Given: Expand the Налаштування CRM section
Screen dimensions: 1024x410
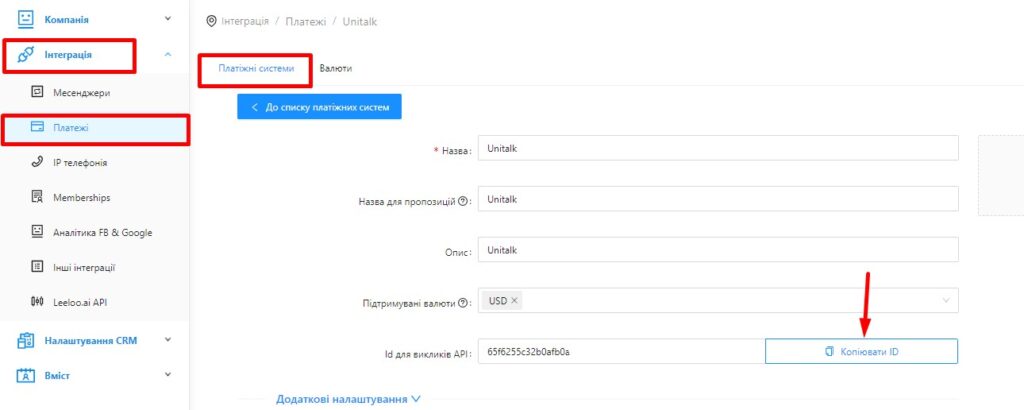Looking at the screenshot, I should coord(167,340).
